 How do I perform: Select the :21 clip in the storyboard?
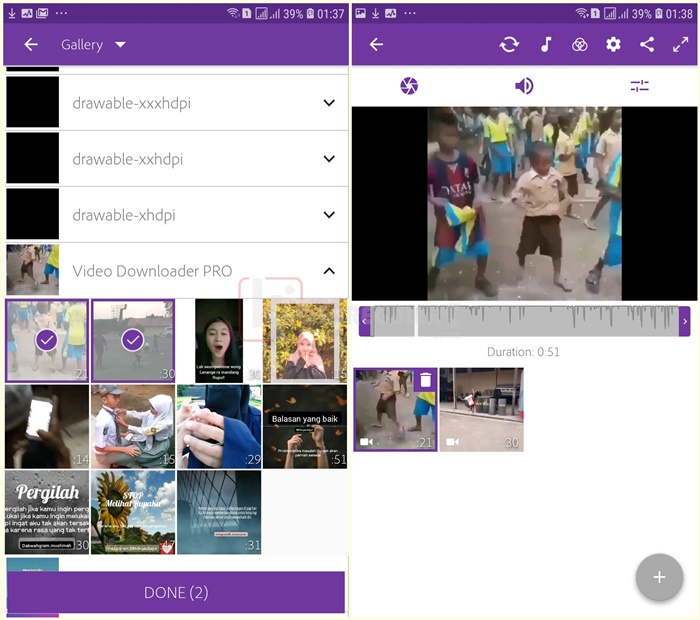coord(395,410)
